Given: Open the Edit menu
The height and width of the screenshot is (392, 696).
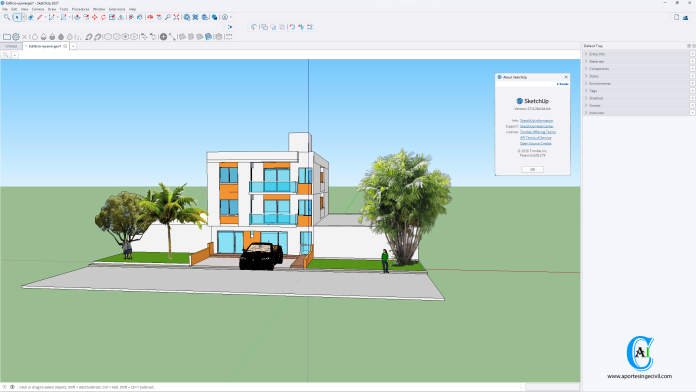Looking at the screenshot, I should [x=14, y=9].
